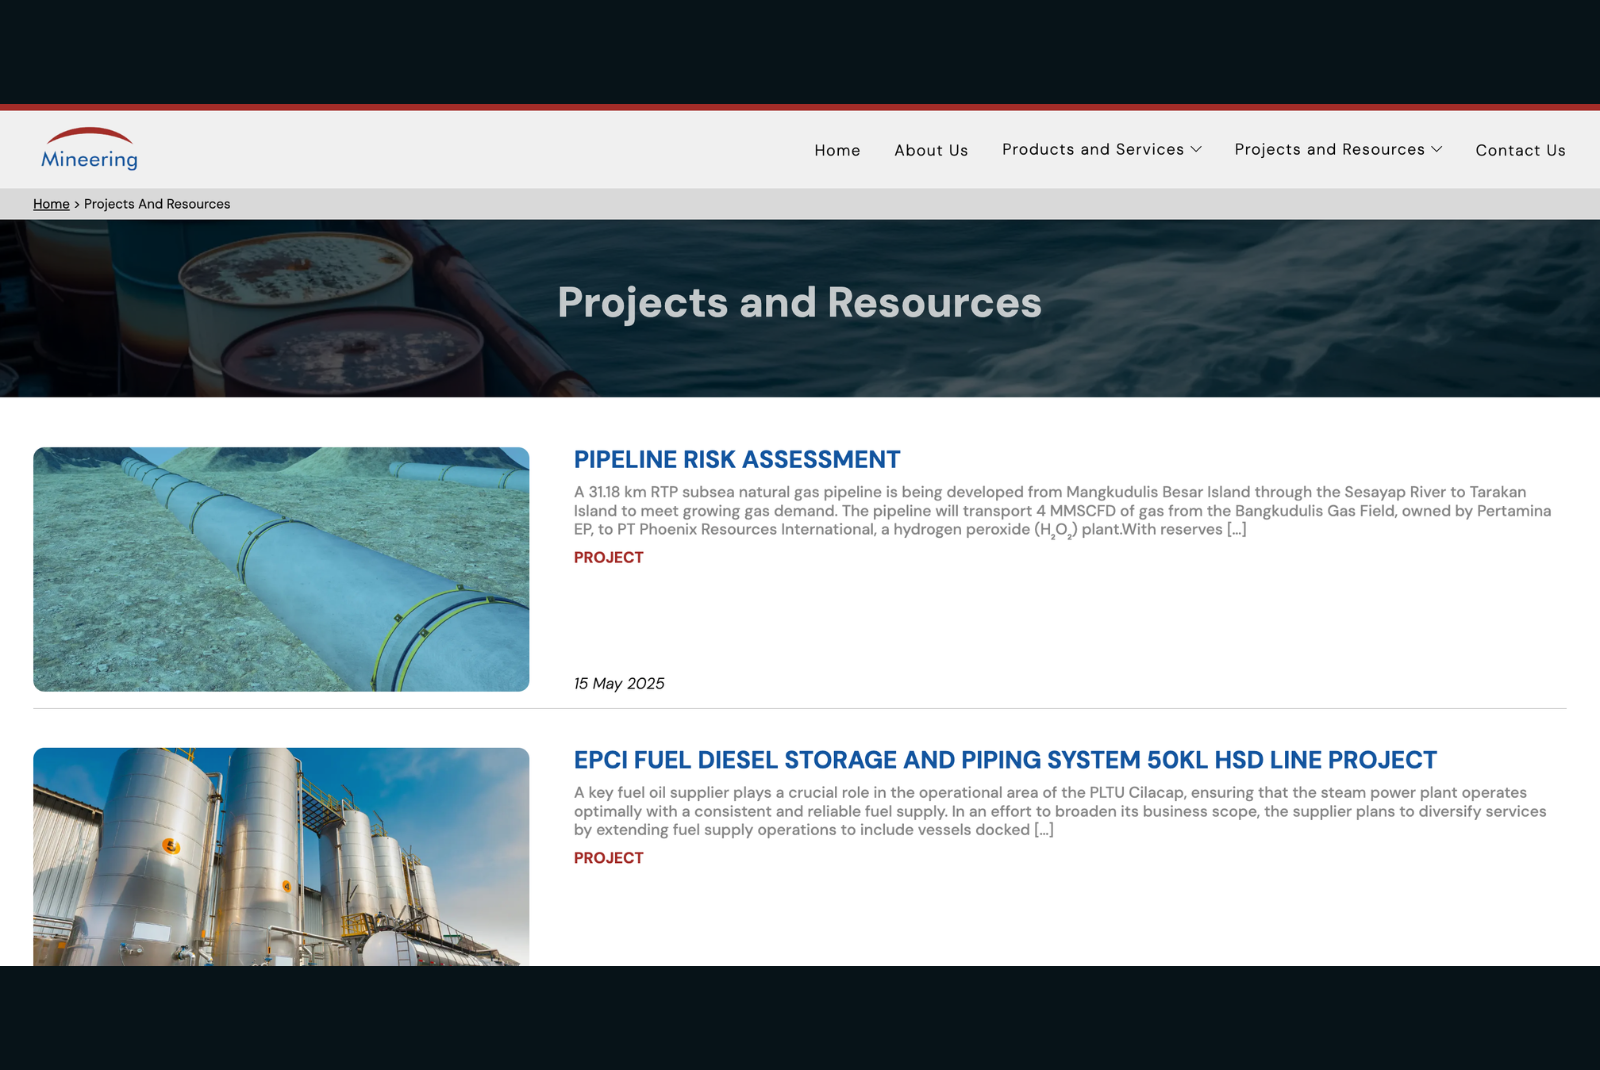Click the Projects and Resources banner heading
Screen dimensions: 1600x1070
(799, 303)
